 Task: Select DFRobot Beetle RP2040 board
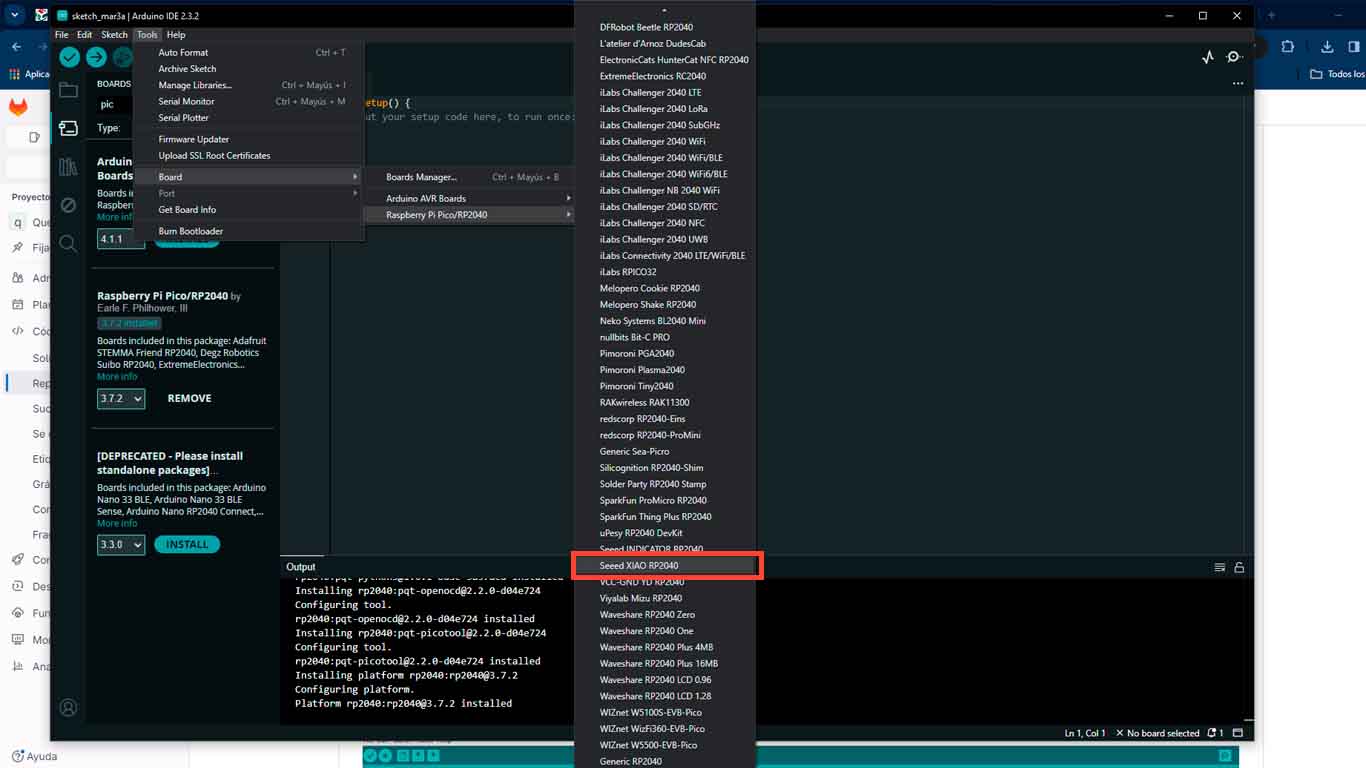(x=664, y=27)
